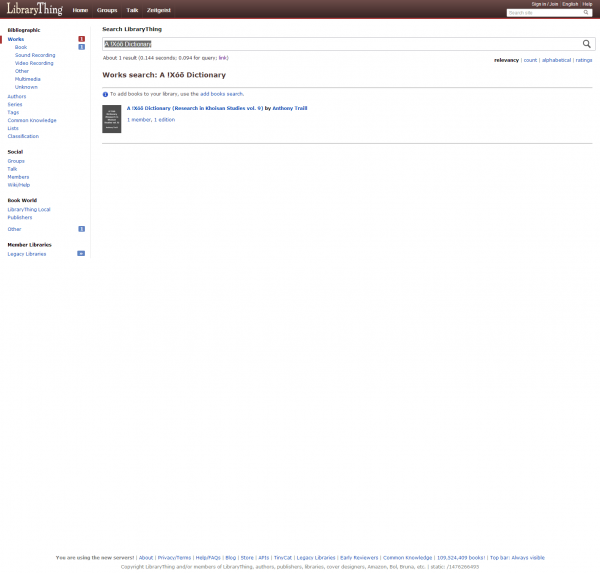Image resolution: width=600 pixels, height=573 pixels.
Task: Open Legacy Libraries in sidebar
Action: [27, 254]
